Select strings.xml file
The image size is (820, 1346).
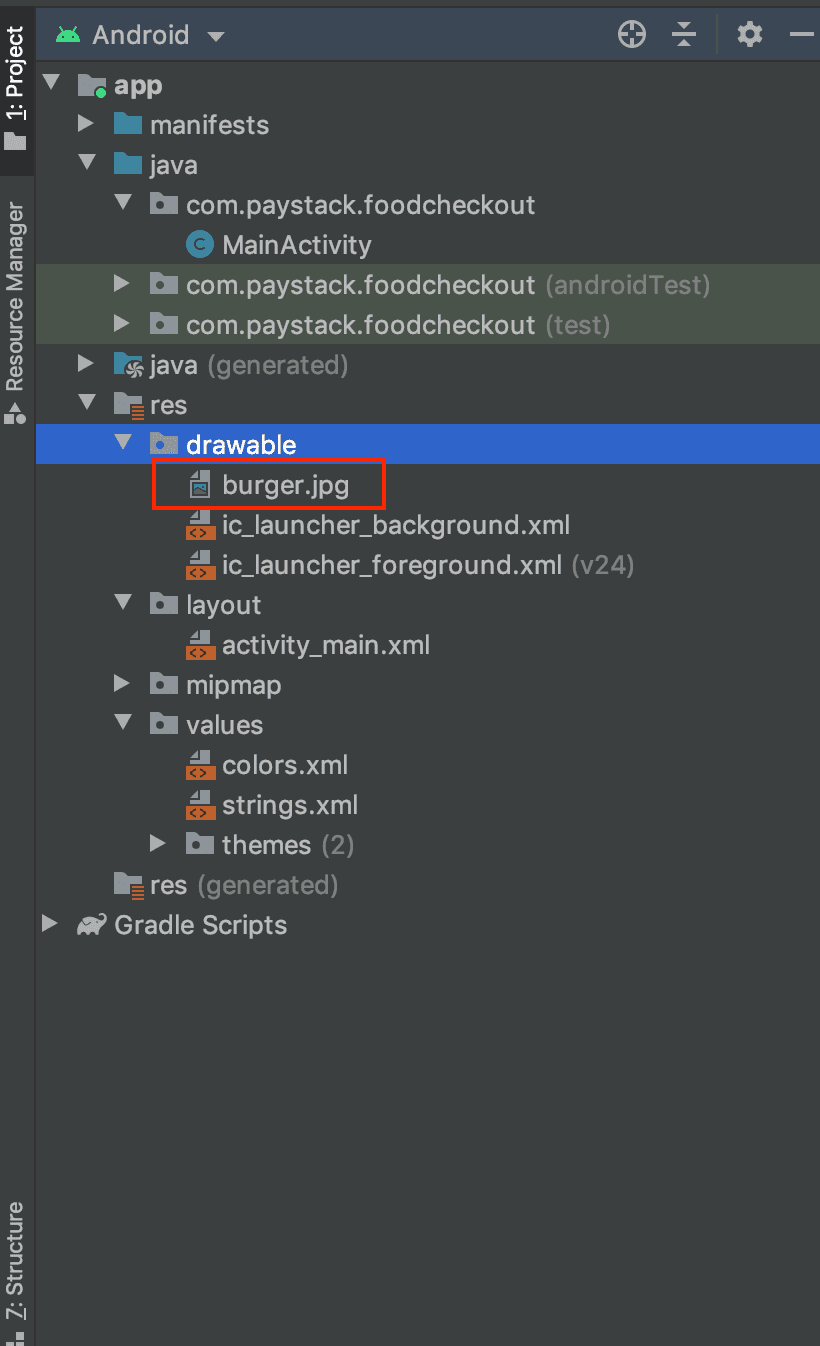[x=289, y=805]
